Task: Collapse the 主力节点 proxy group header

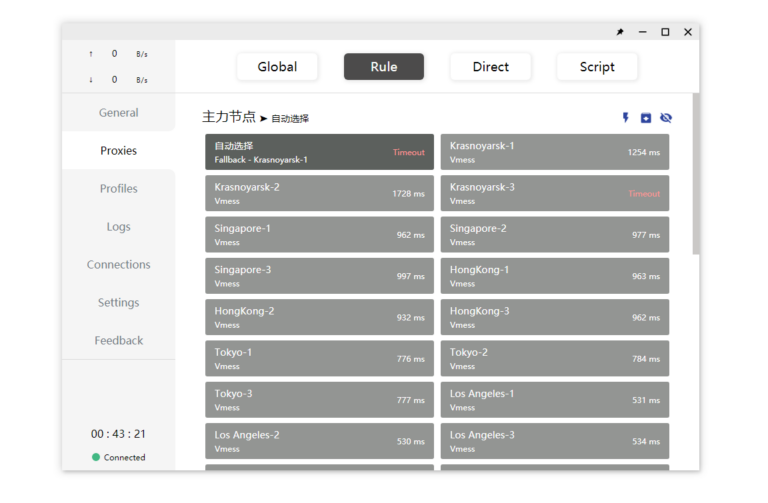Action: point(229,117)
